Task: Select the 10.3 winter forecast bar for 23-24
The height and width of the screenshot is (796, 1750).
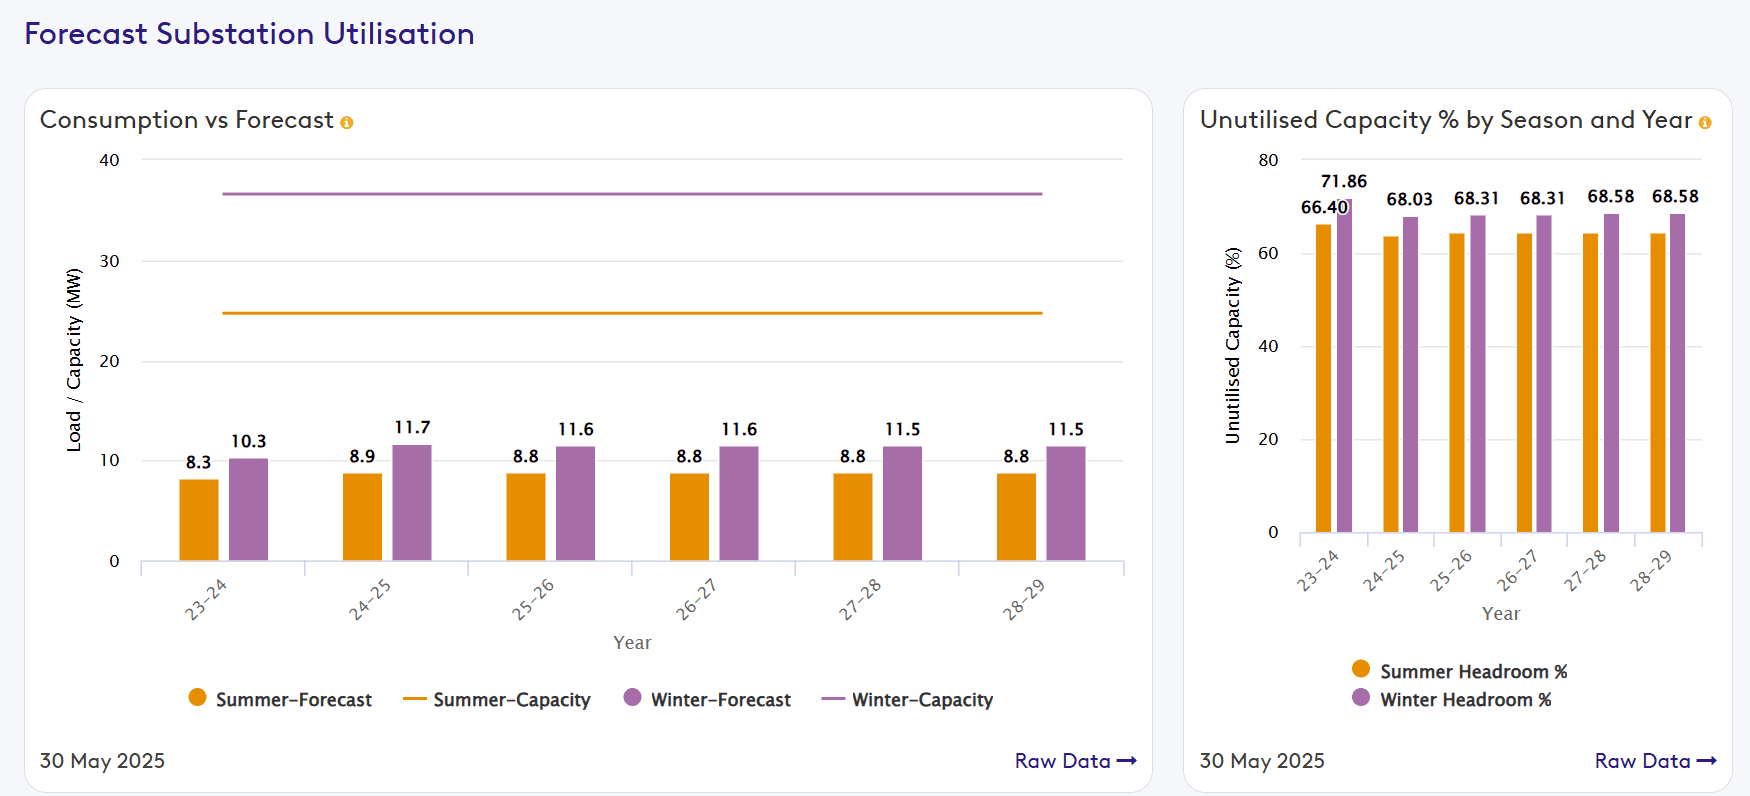Action: click(x=248, y=509)
